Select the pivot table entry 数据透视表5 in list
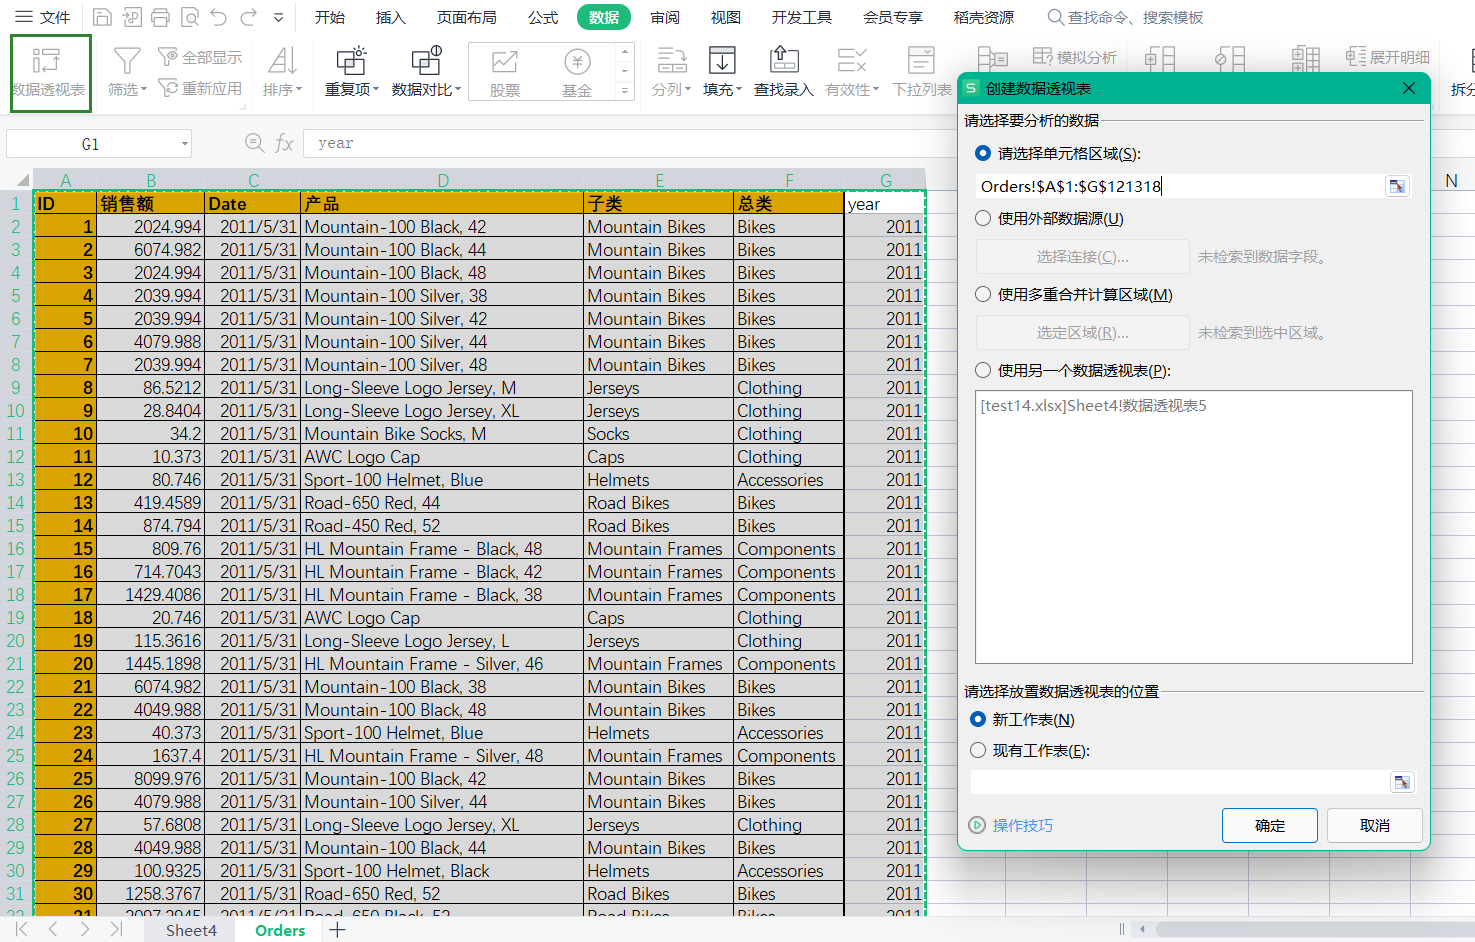1475x942 pixels. [x=1094, y=405]
